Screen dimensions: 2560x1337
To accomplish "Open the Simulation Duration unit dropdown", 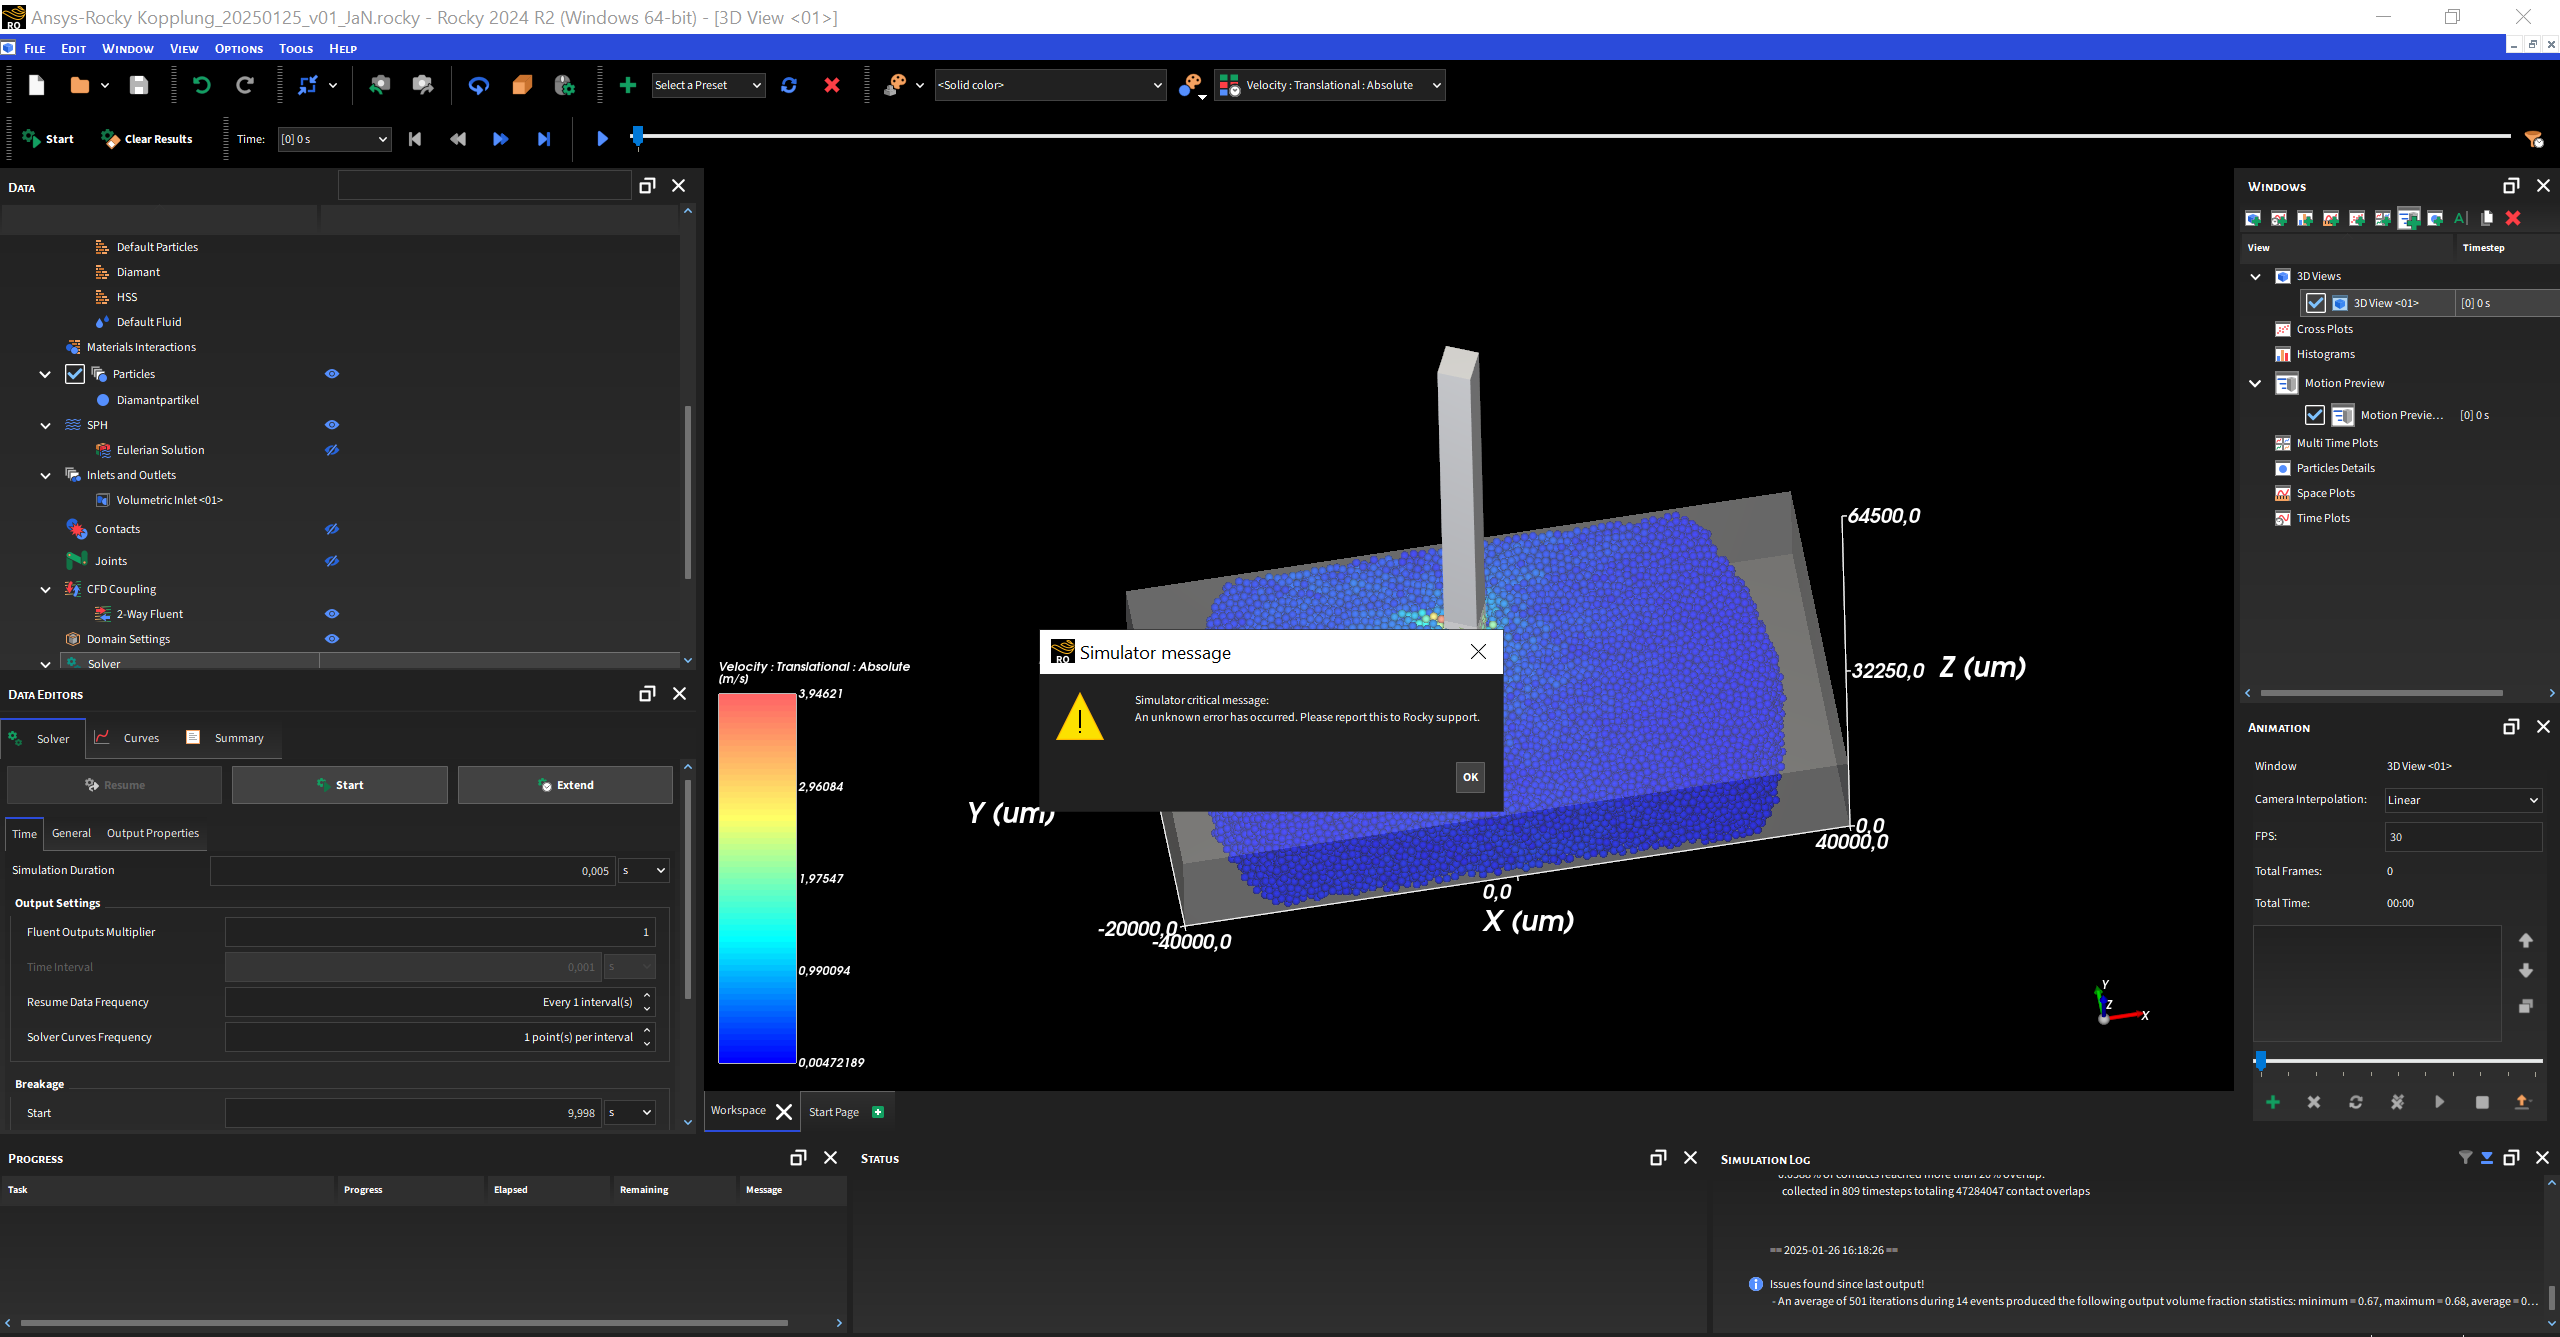I will [643, 871].
